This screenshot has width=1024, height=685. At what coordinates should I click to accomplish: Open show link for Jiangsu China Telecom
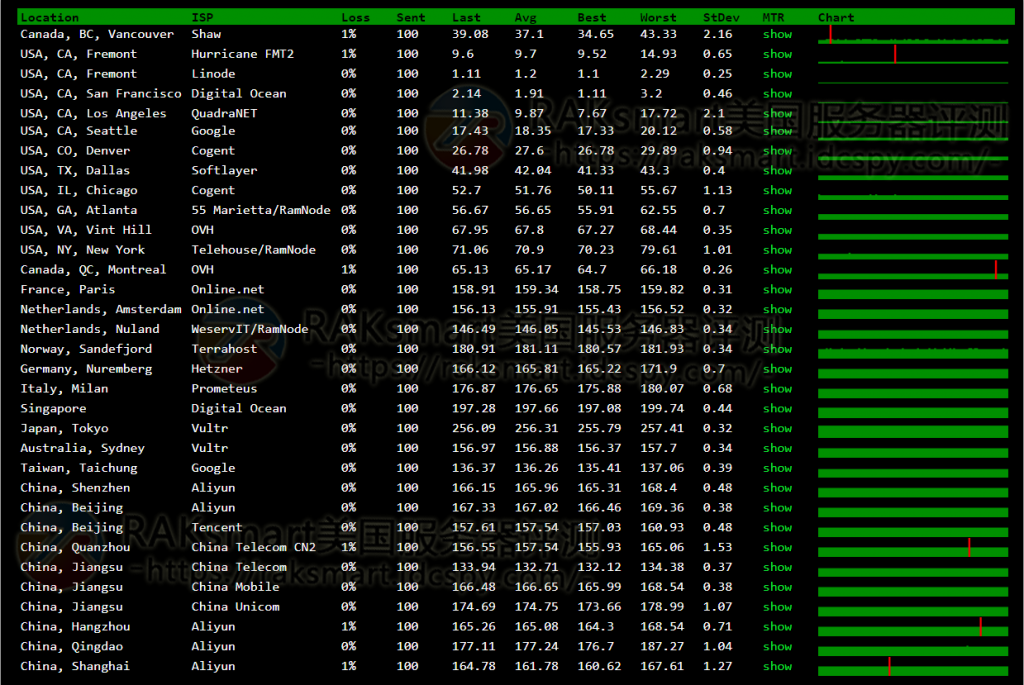777,567
